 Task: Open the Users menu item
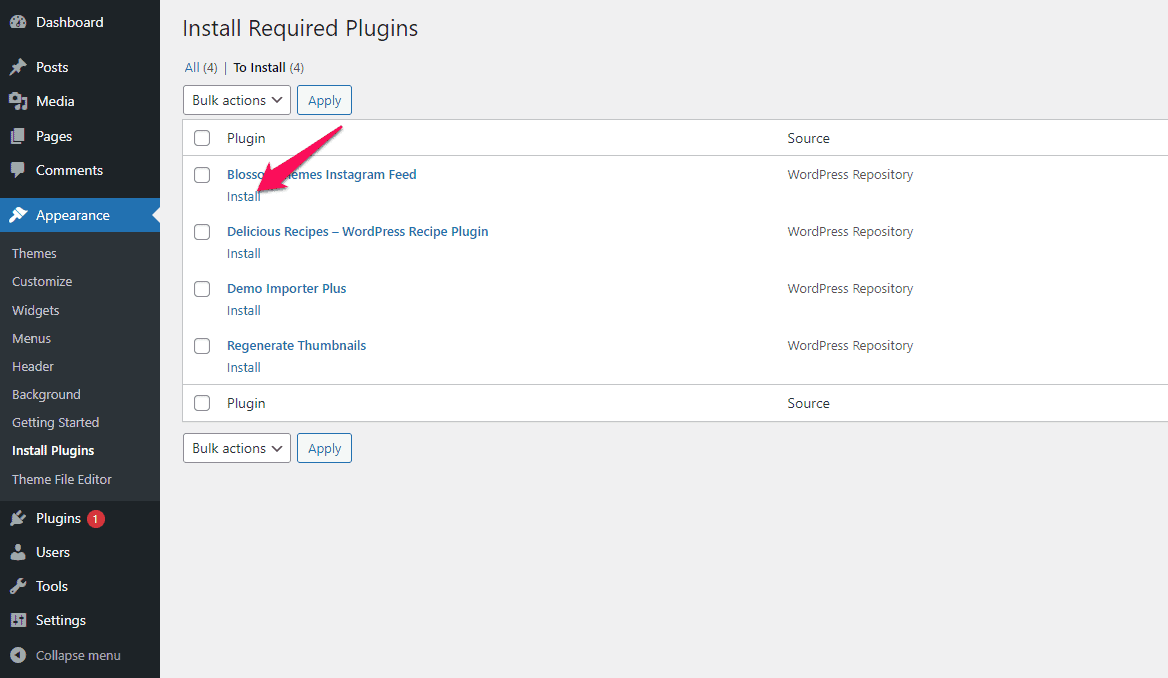point(80,552)
